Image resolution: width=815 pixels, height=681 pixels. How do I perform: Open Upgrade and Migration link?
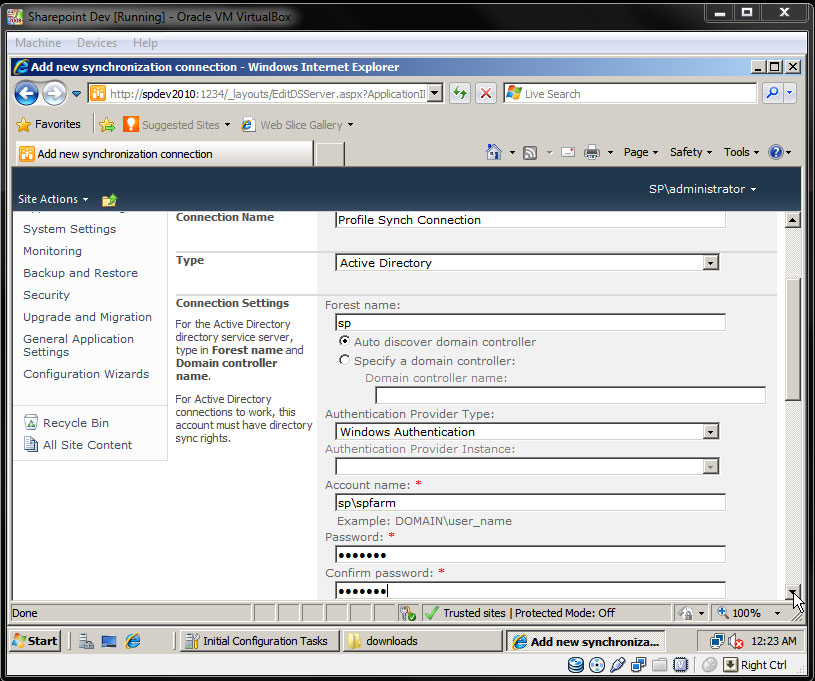pos(87,317)
